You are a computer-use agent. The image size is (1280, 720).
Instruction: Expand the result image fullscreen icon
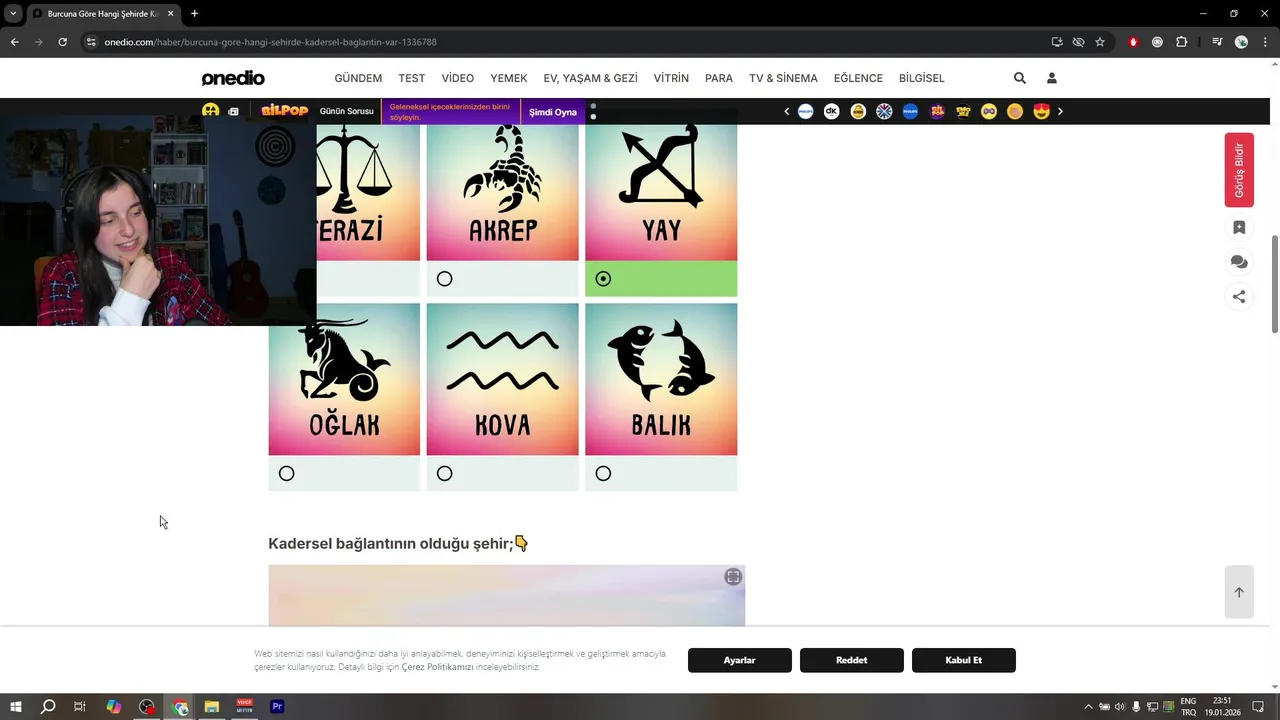click(x=733, y=577)
